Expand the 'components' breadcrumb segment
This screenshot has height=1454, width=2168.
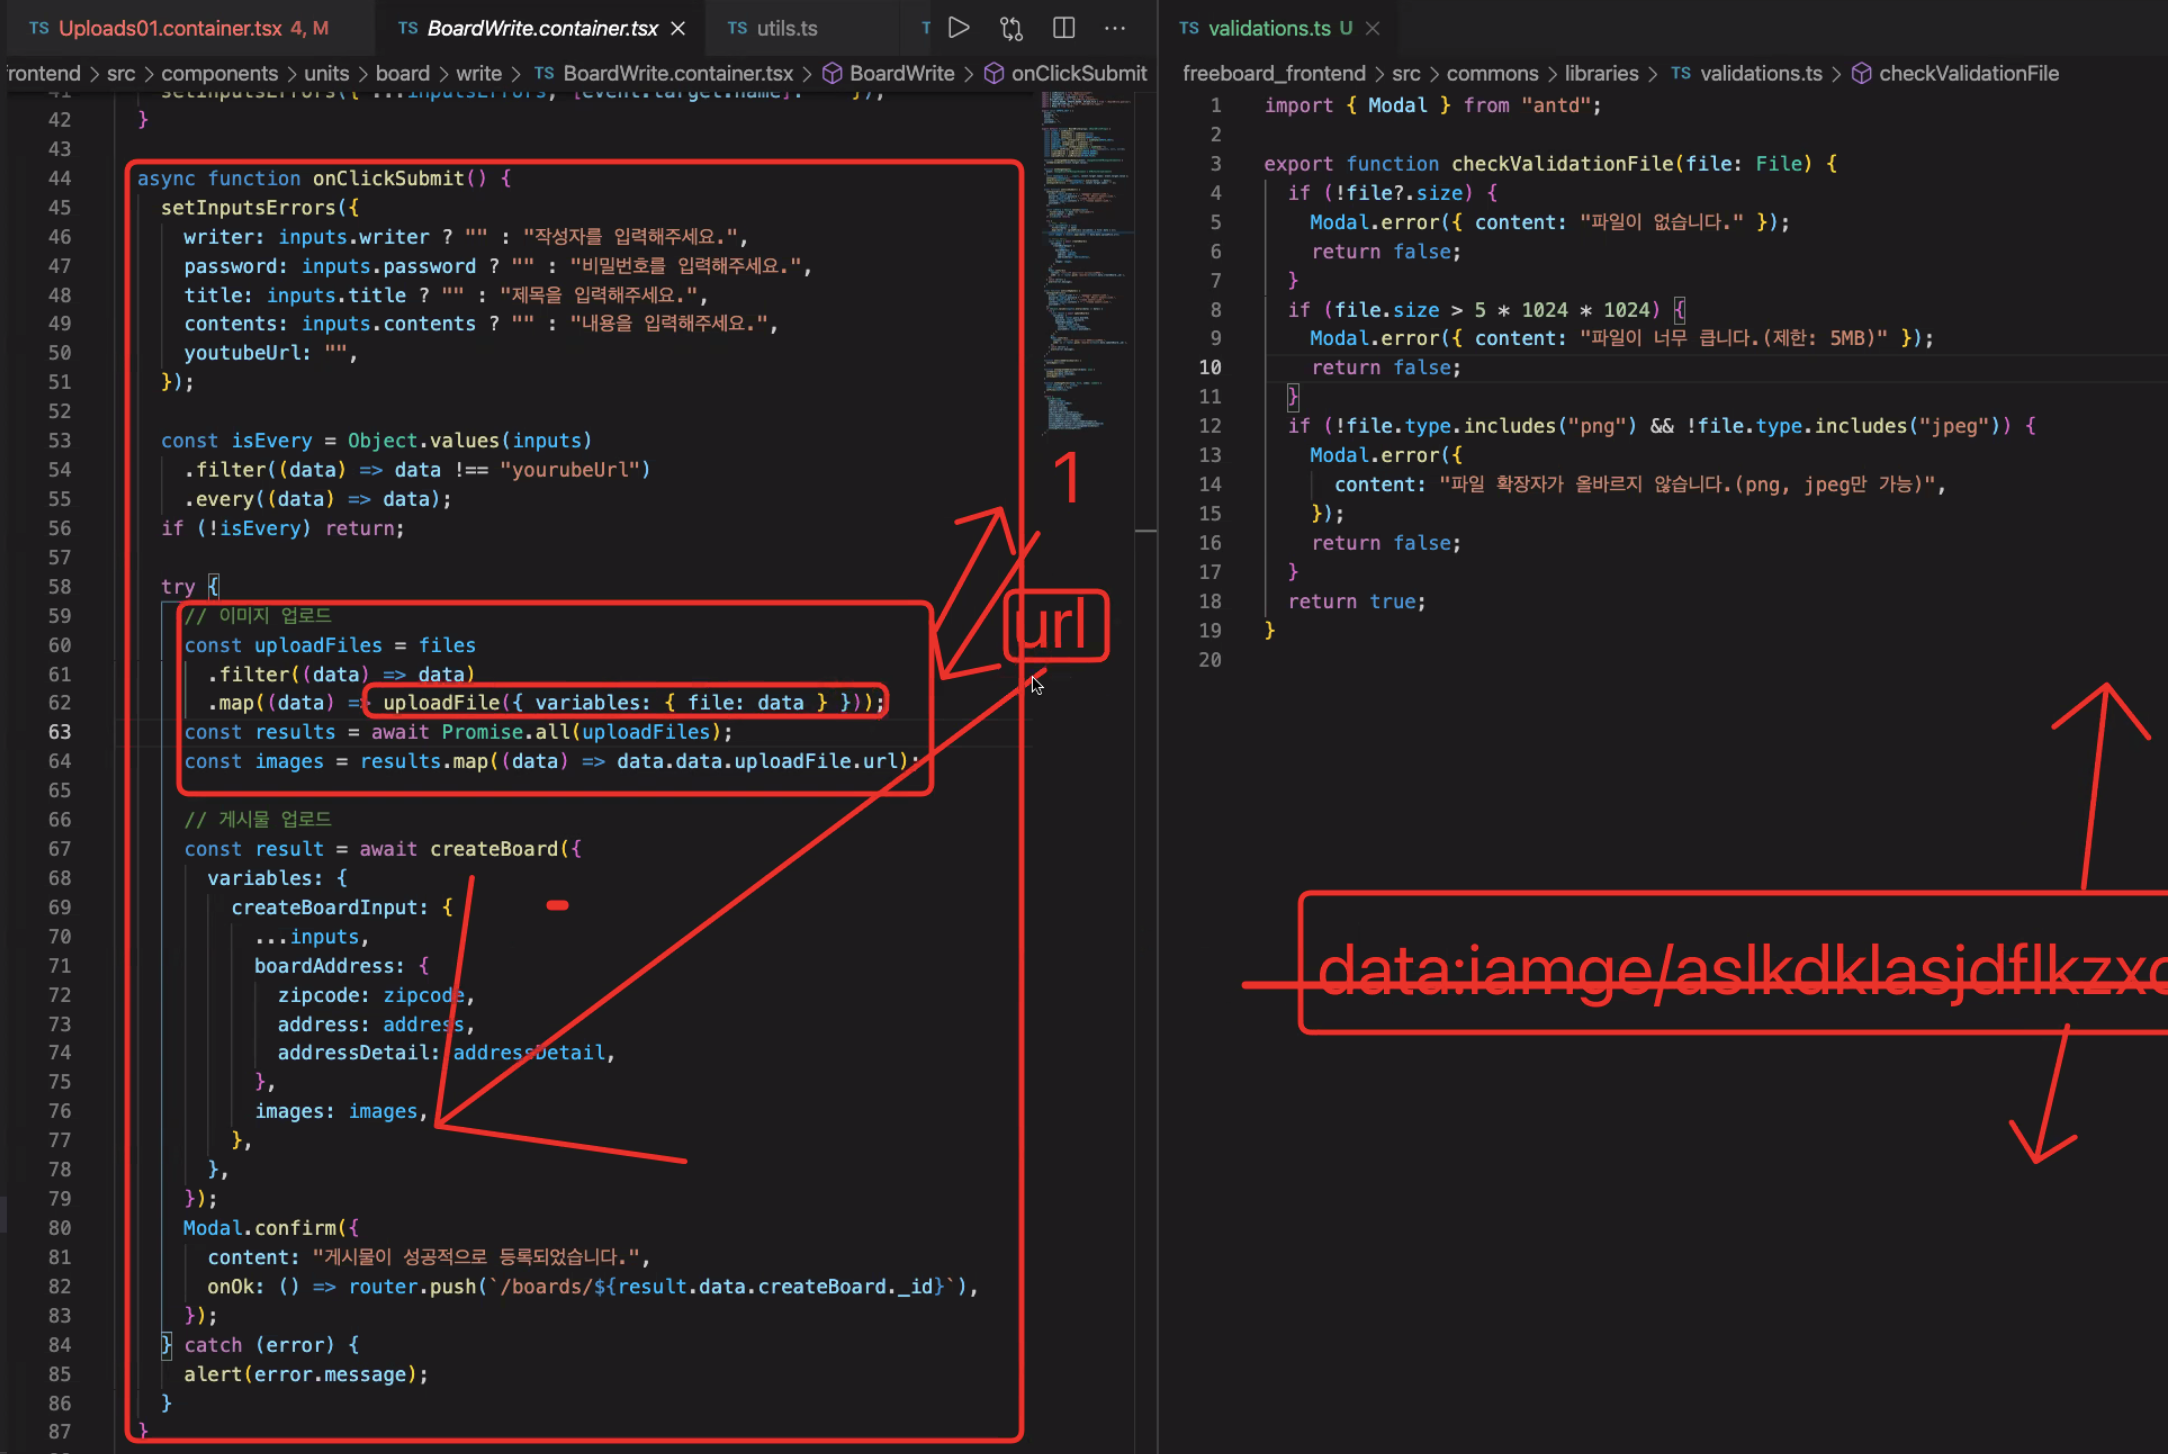[x=219, y=73]
